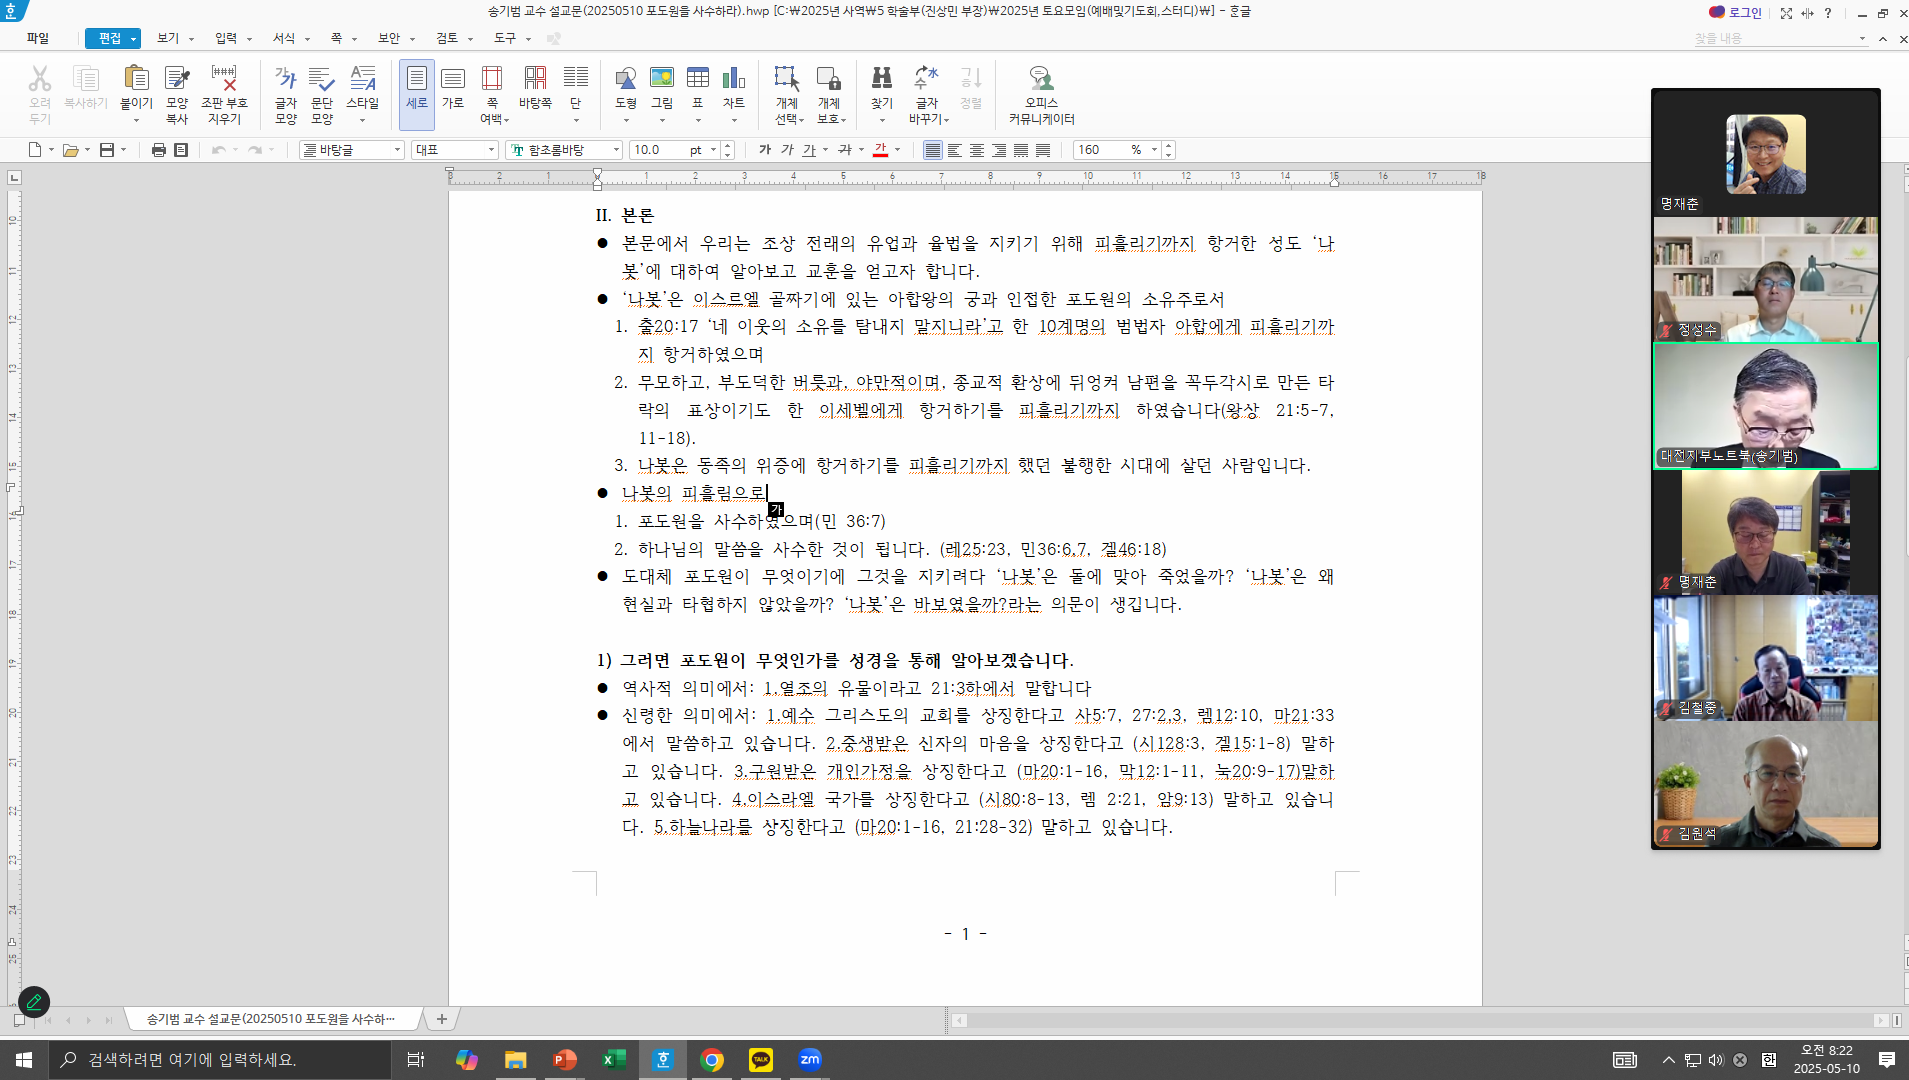Toggle center alignment button
The height and width of the screenshot is (1080, 1909).
977,150
